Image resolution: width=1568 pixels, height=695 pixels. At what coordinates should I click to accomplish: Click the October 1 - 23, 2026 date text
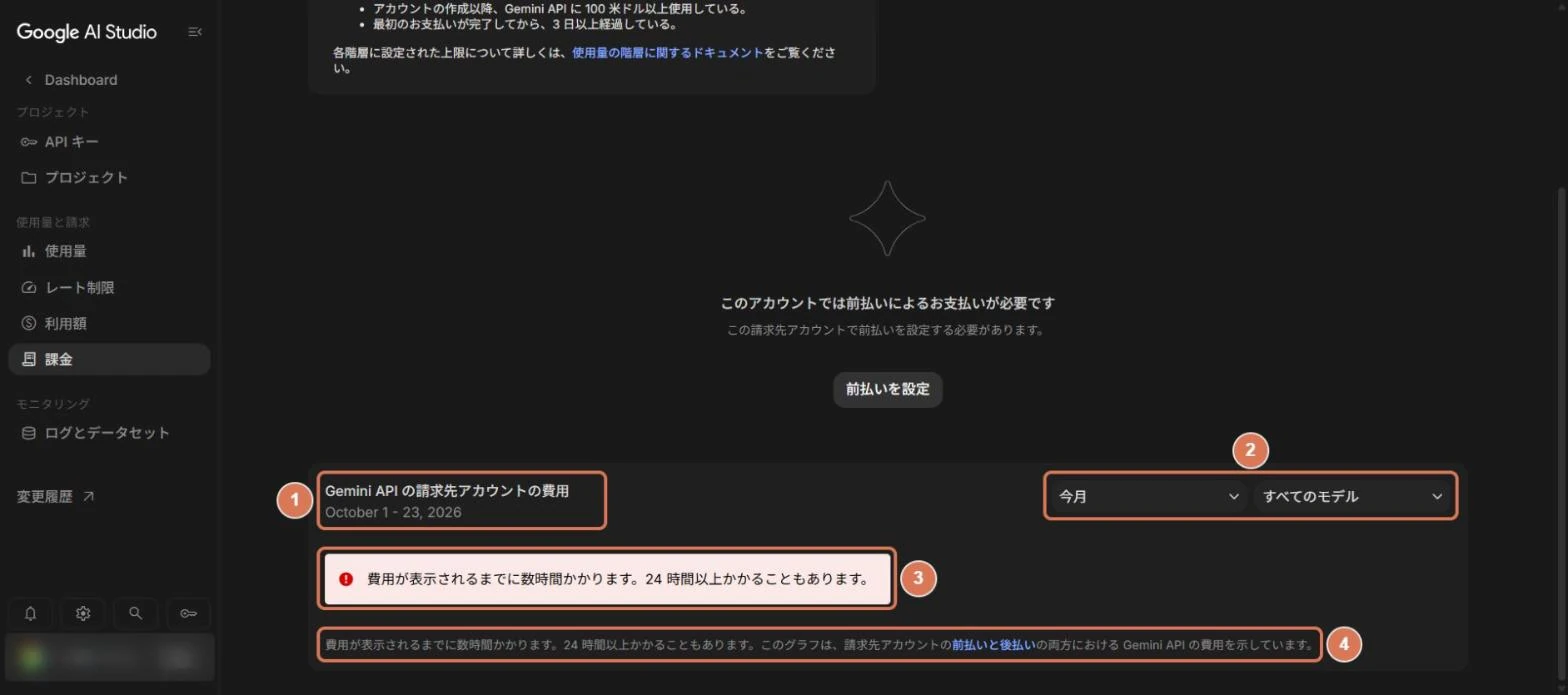pyautogui.click(x=393, y=512)
